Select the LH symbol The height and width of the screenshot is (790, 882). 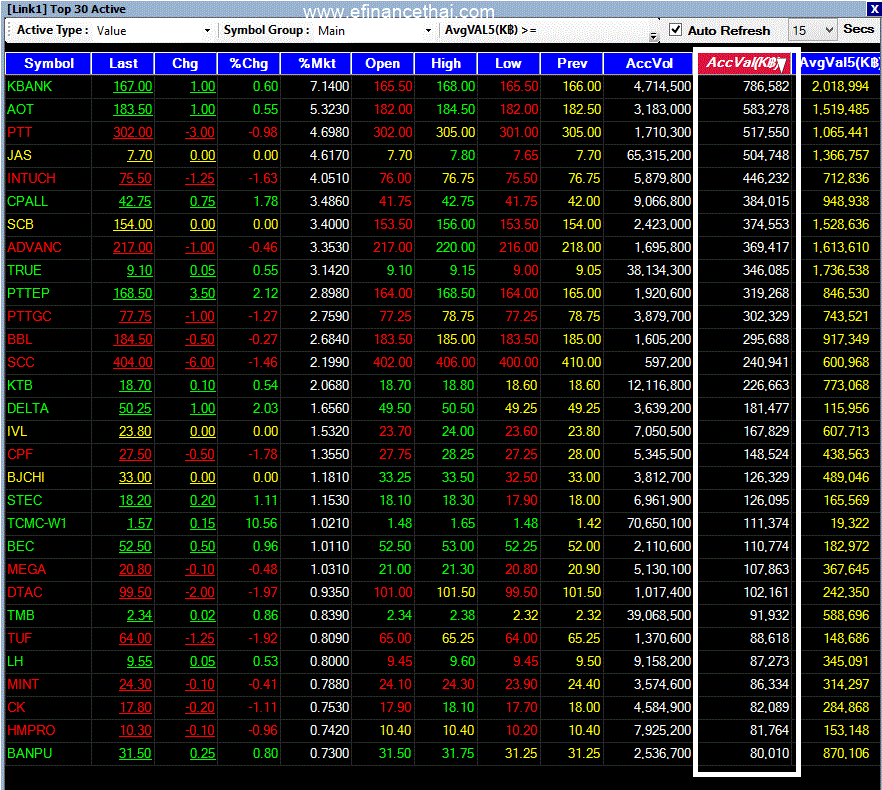[15, 662]
